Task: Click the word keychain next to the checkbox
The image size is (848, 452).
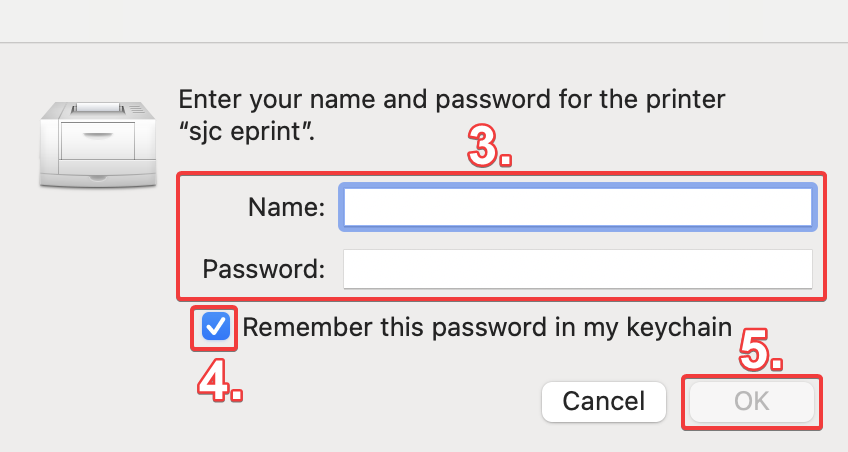Action: click(x=679, y=327)
